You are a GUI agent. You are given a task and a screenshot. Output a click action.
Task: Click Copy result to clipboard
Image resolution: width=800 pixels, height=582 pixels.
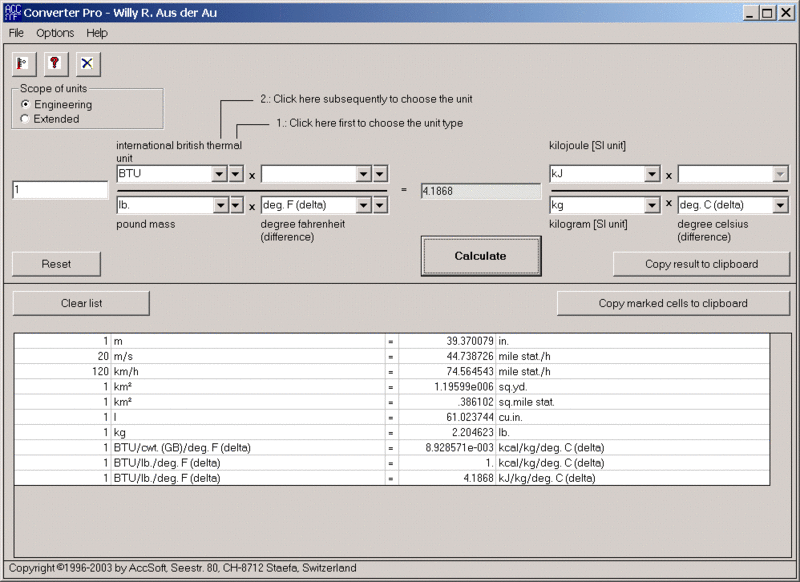coord(701,264)
